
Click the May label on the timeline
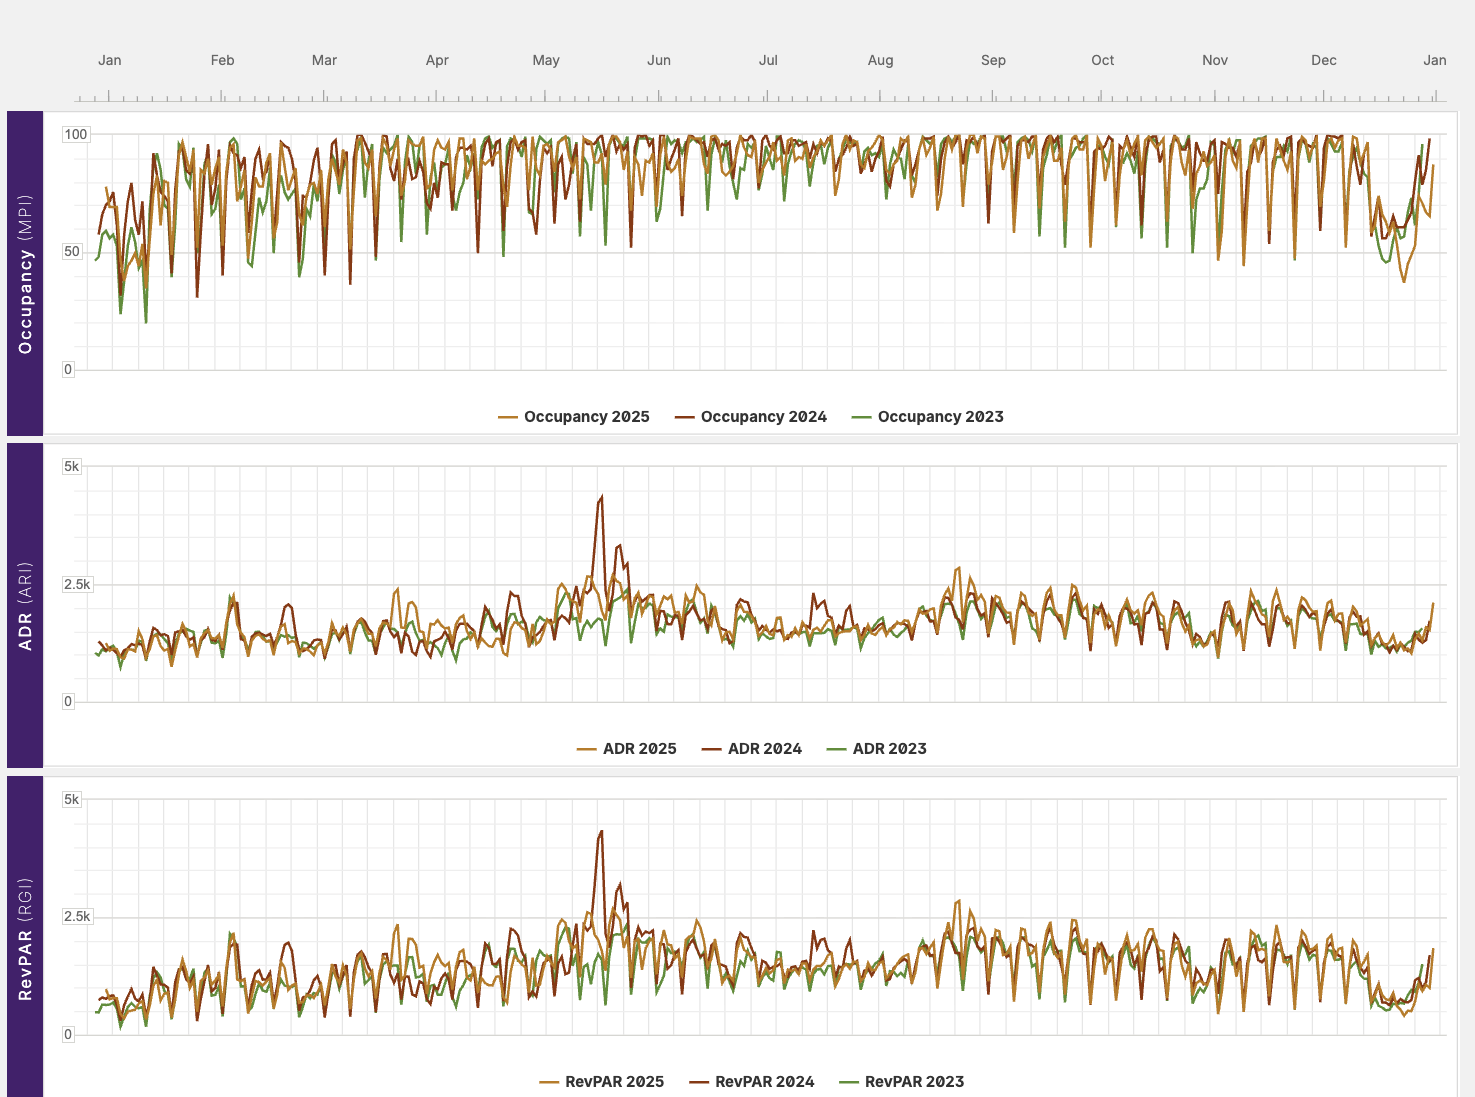(x=546, y=60)
